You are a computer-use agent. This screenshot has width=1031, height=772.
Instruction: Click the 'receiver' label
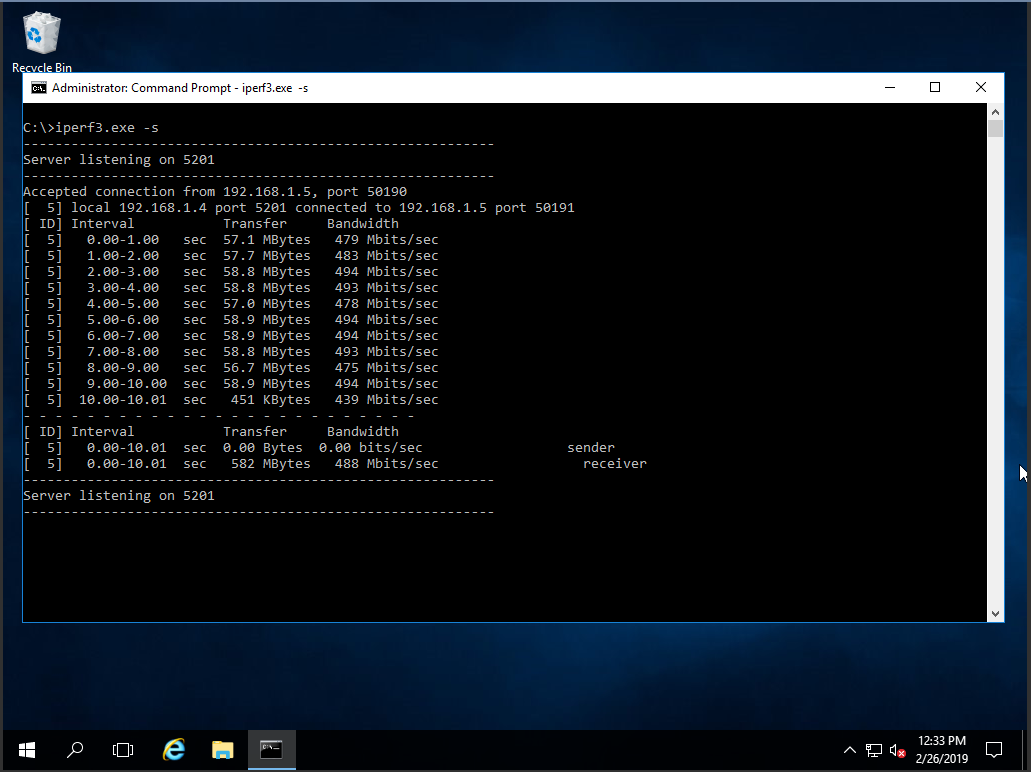(615, 464)
